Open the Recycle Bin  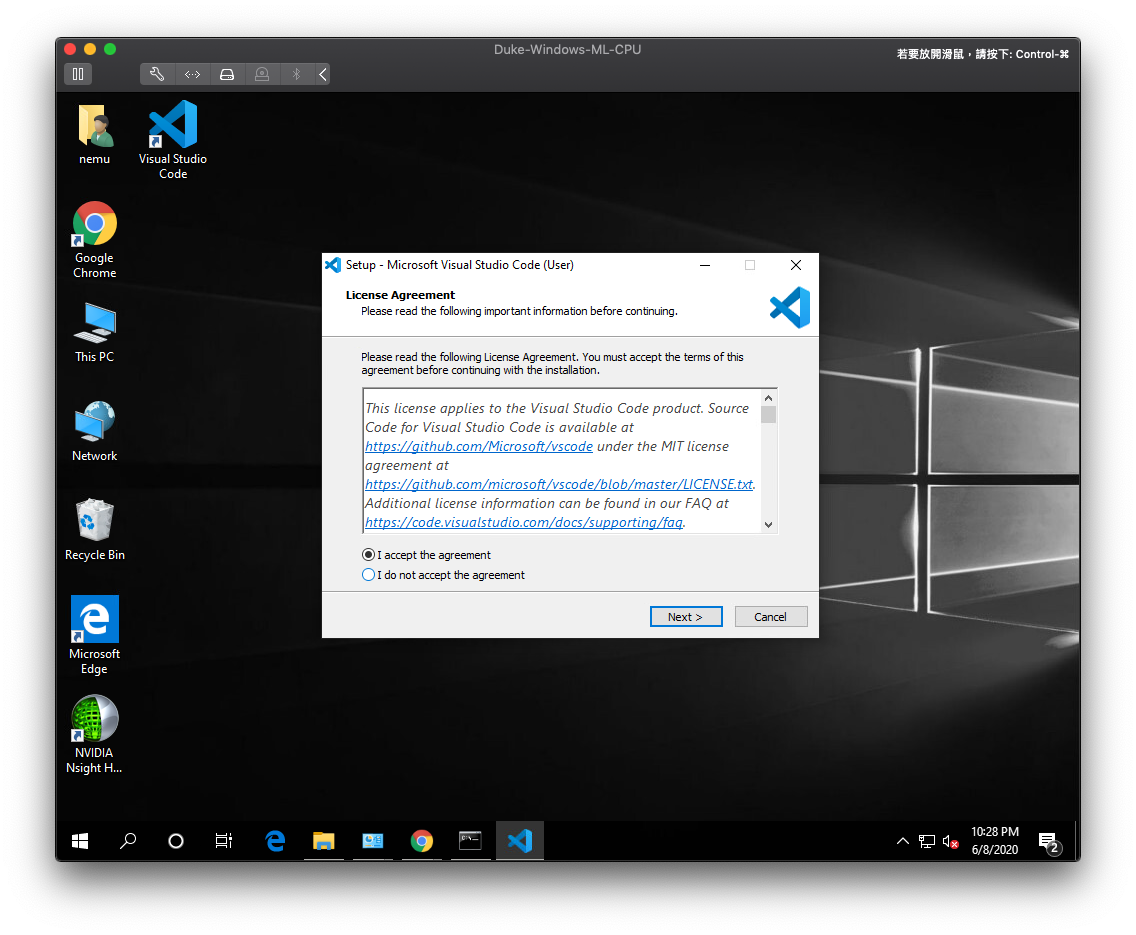(94, 520)
